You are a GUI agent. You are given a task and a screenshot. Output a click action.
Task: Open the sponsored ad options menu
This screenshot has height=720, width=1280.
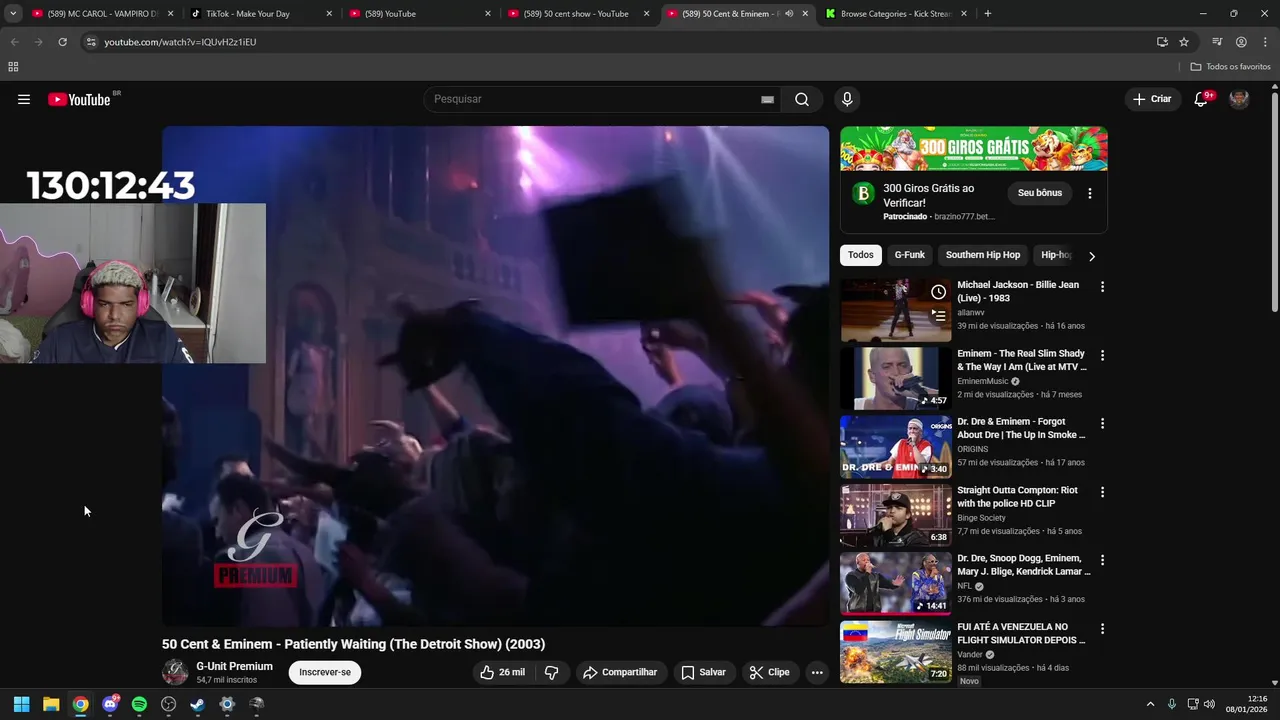[1090, 193]
